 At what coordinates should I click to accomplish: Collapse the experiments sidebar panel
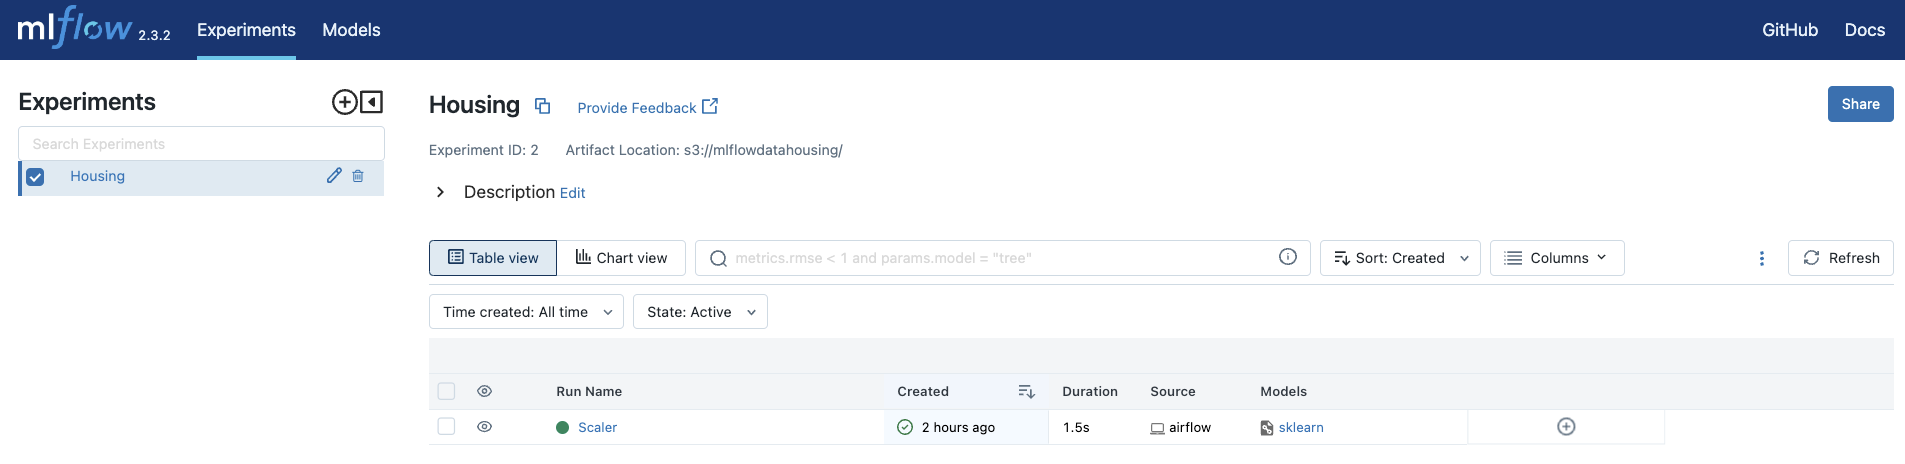pyautogui.click(x=372, y=102)
